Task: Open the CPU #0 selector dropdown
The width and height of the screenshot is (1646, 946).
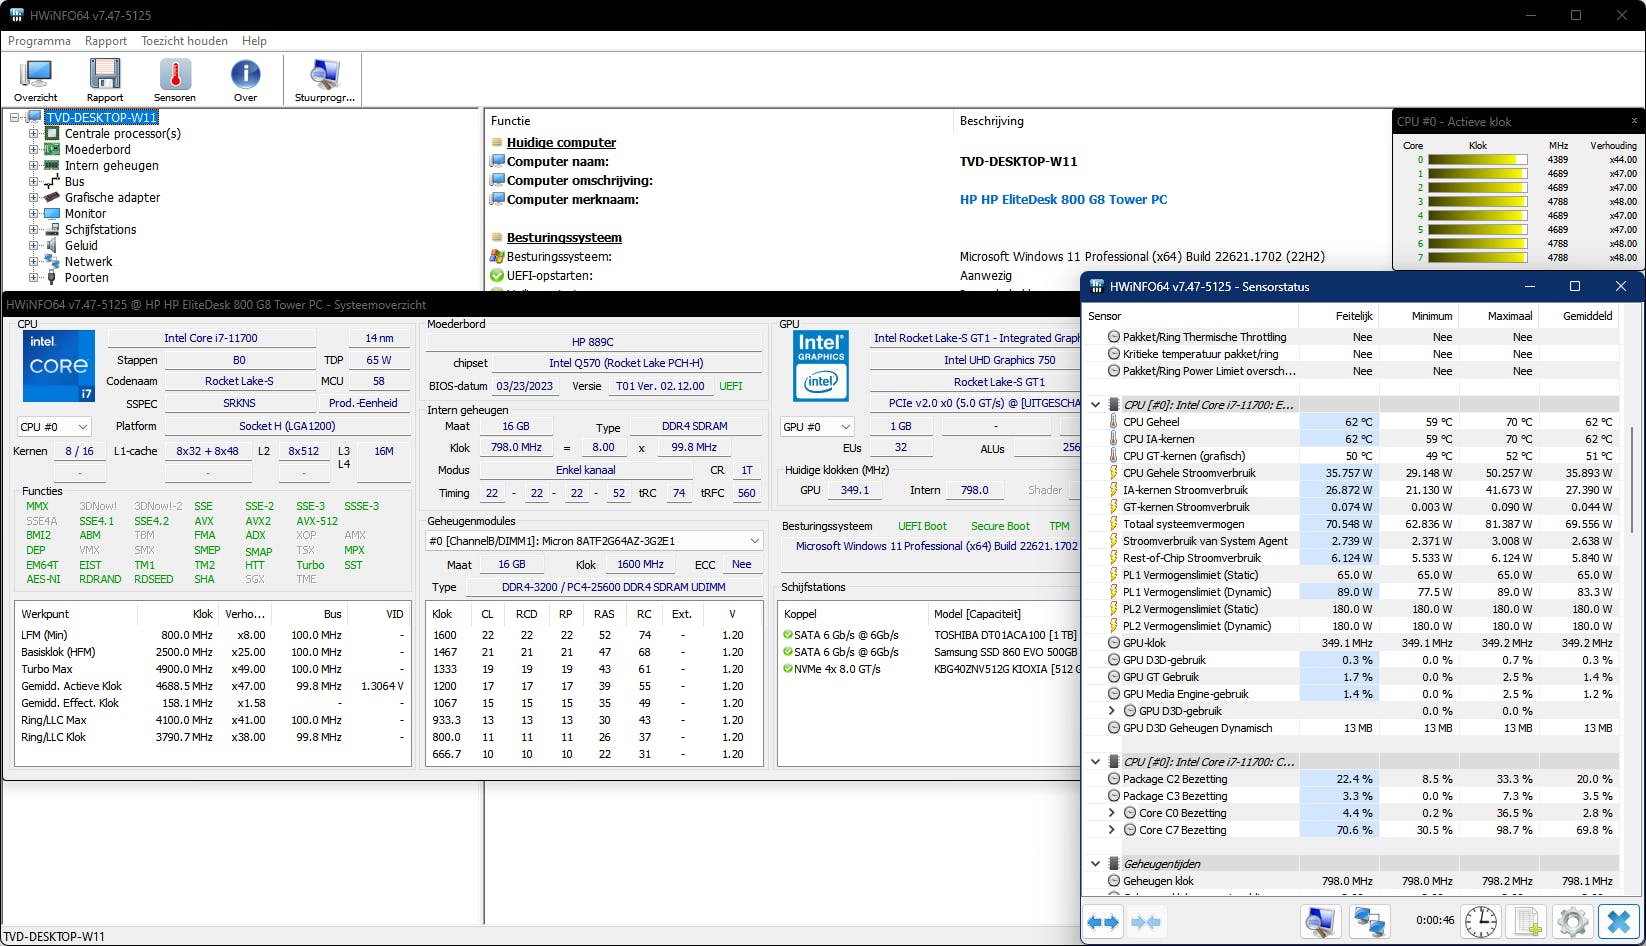Action: tap(55, 427)
